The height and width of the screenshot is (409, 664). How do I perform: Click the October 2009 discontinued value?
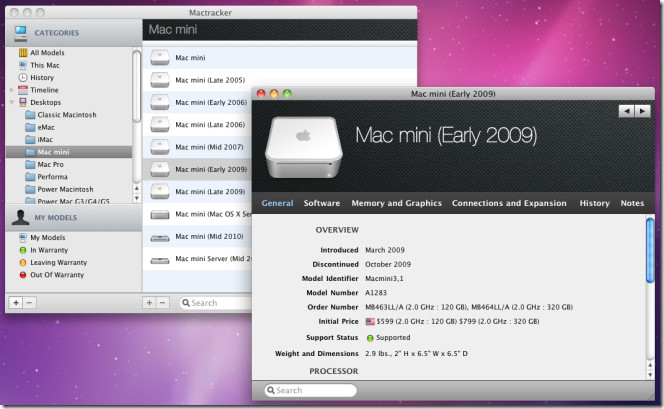[388, 264]
